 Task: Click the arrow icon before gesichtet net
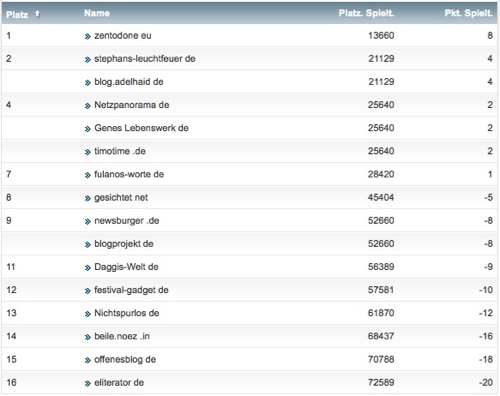tap(88, 199)
